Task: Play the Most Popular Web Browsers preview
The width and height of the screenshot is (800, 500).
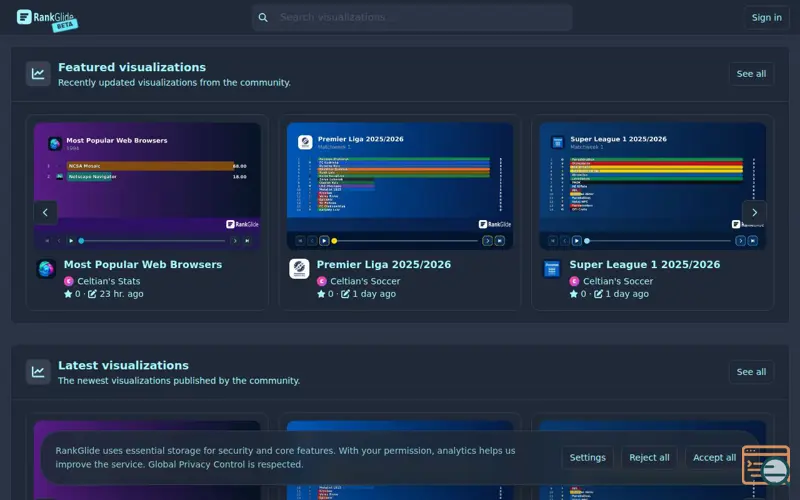Action: pyautogui.click(x=71, y=241)
